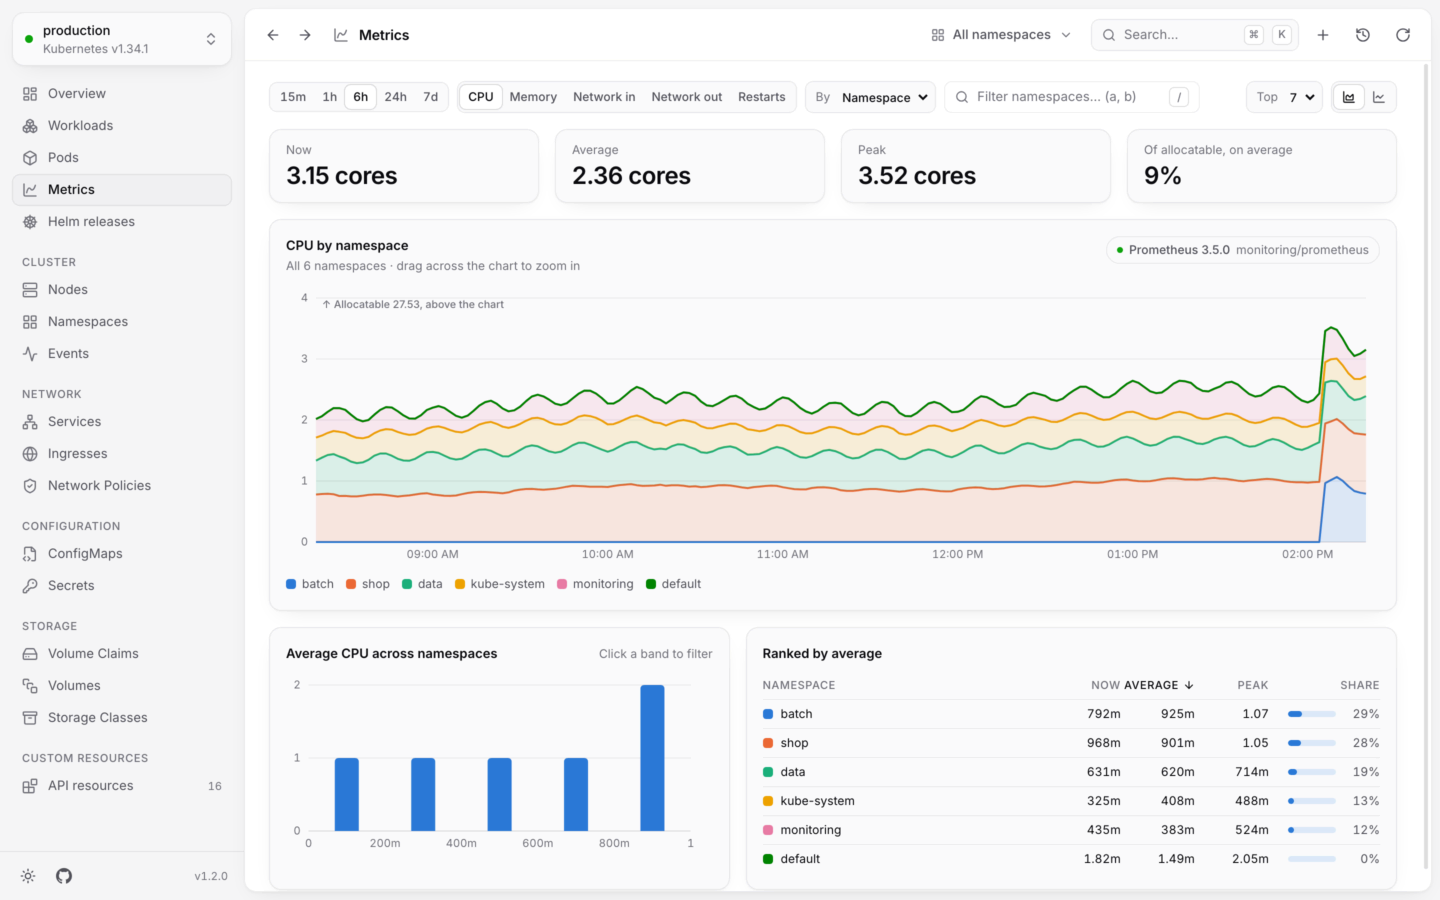View cluster Events in the sidebar
The width and height of the screenshot is (1440, 900).
pyautogui.click(x=122, y=354)
